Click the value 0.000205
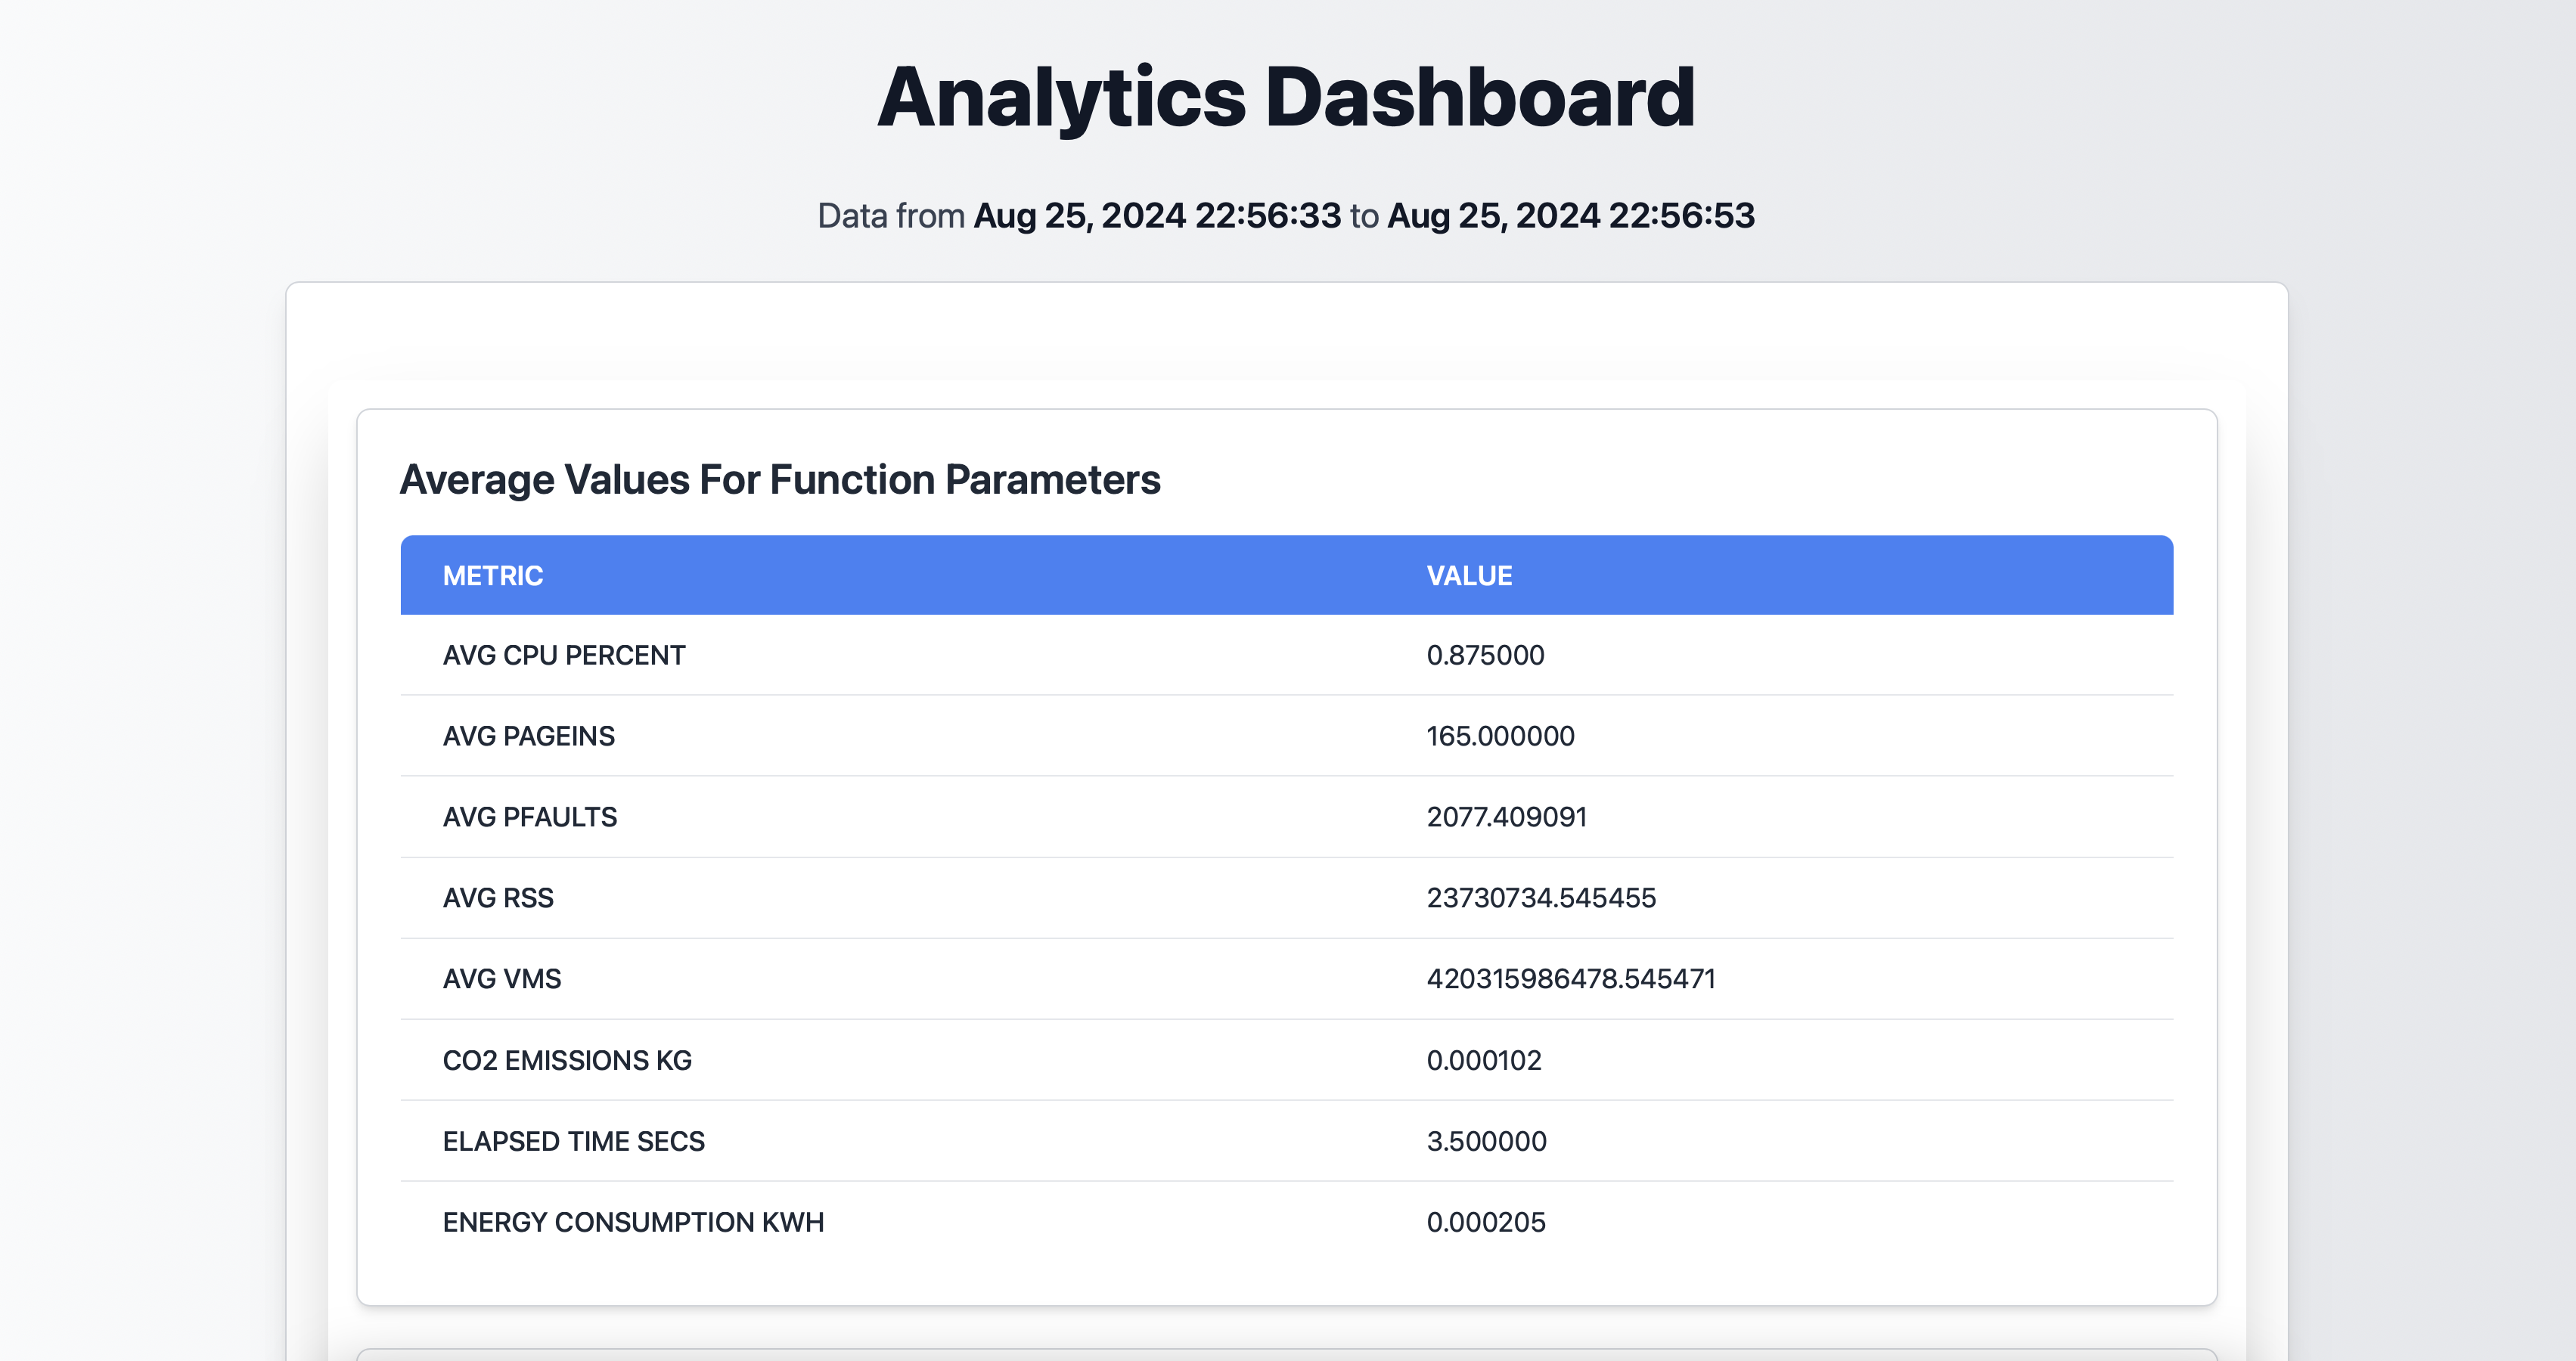Image resolution: width=2576 pixels, height=1361 pixels. (1486, 1222)
